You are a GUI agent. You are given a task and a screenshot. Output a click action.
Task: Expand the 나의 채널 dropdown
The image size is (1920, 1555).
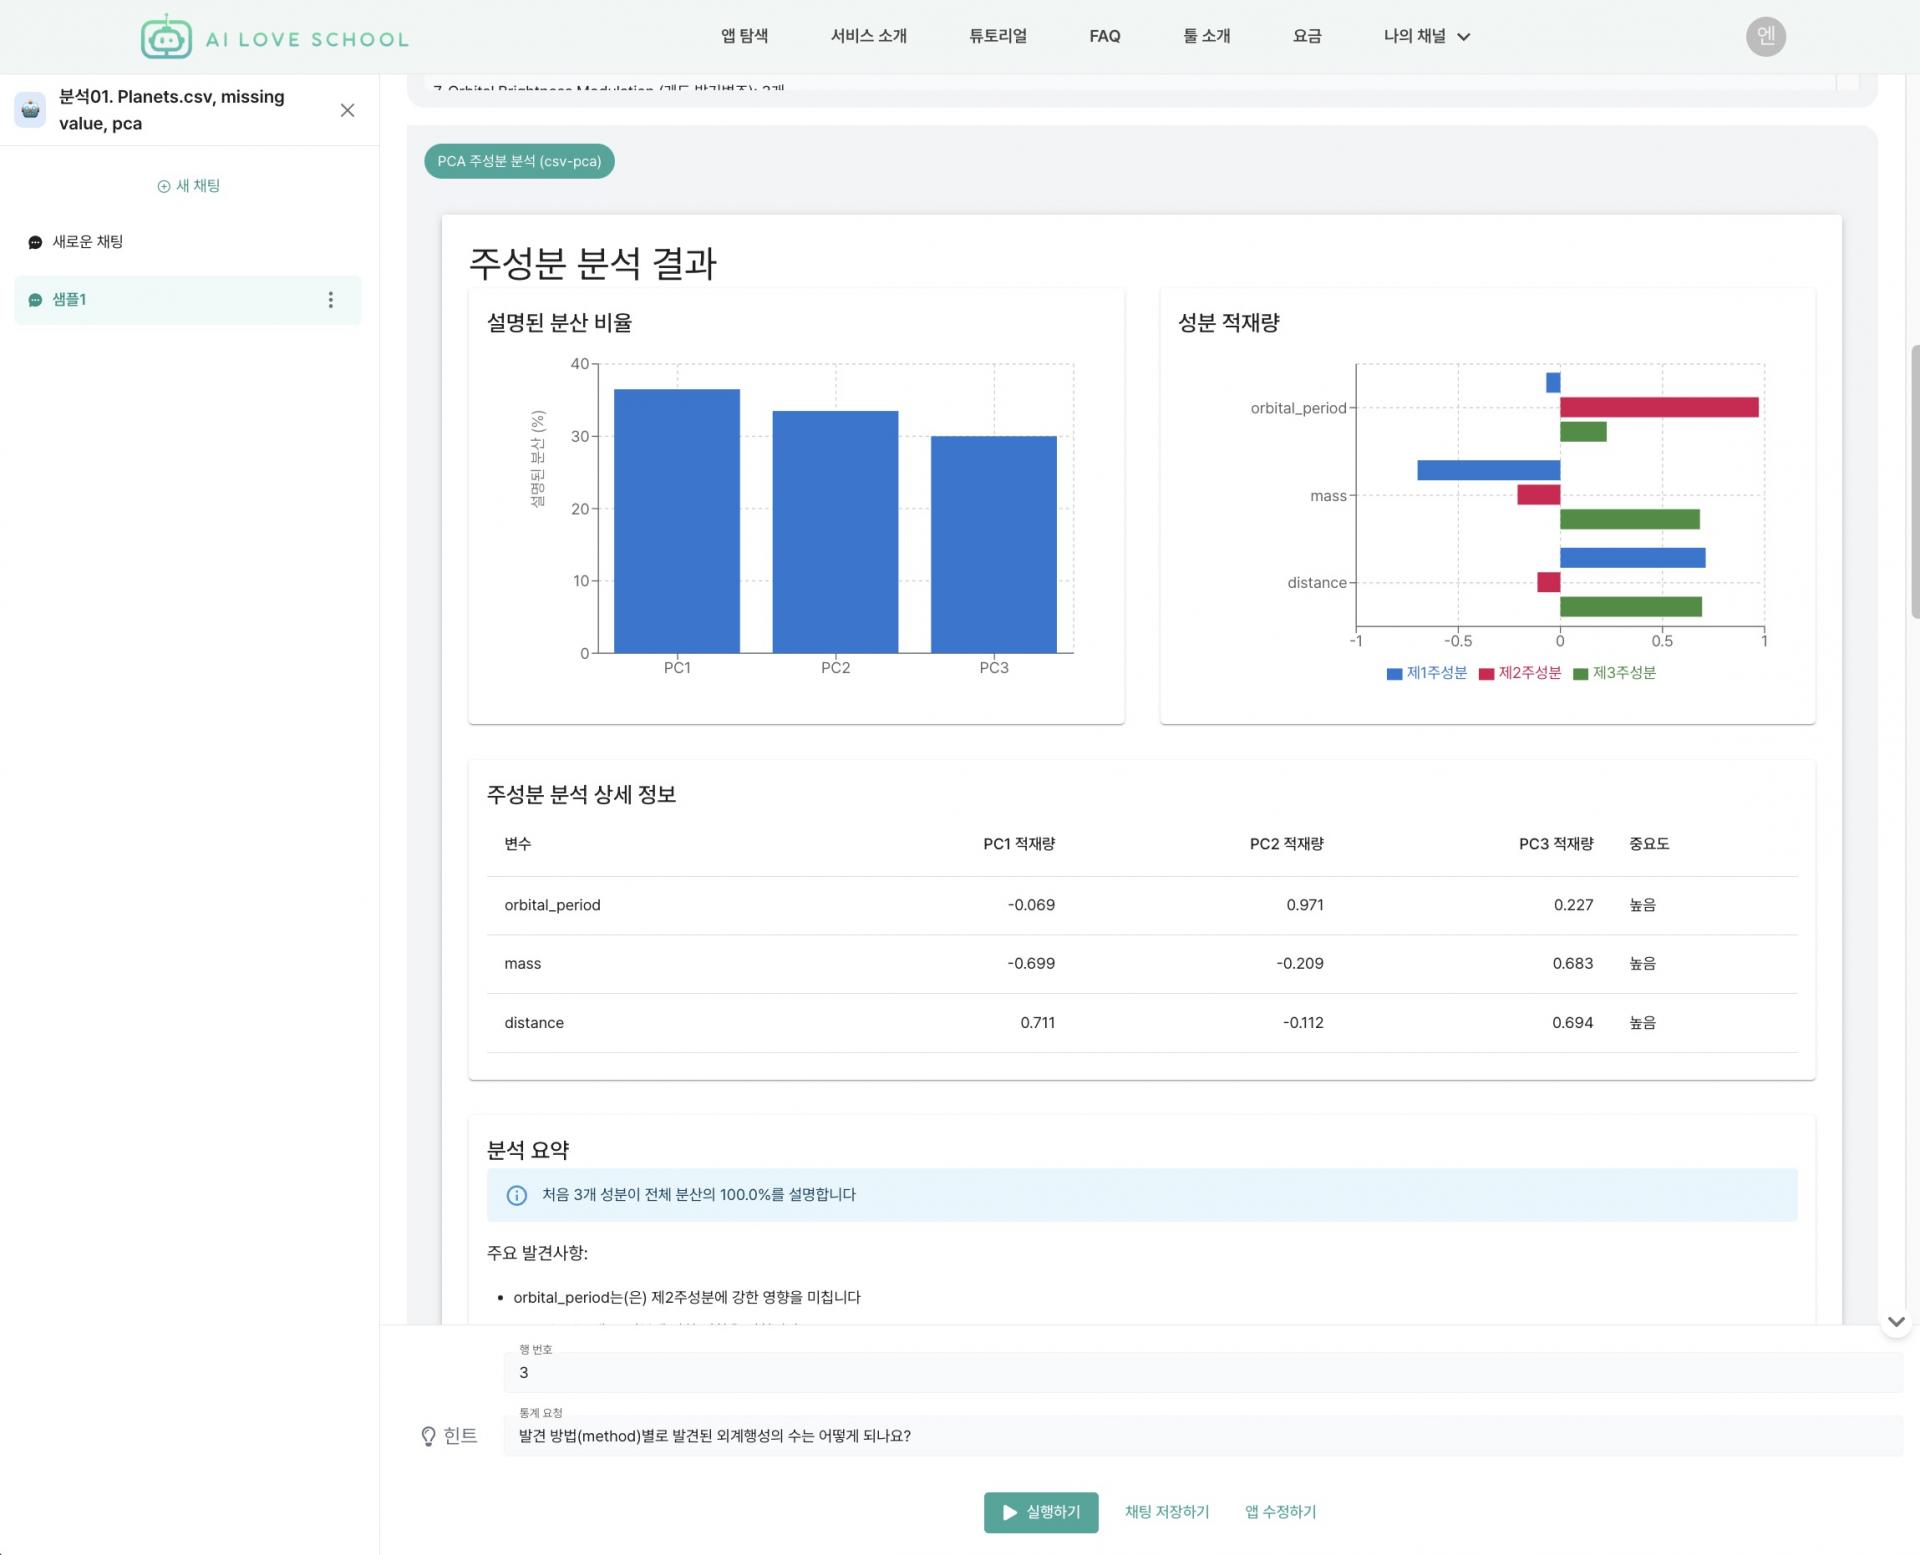pos(1427,36)
